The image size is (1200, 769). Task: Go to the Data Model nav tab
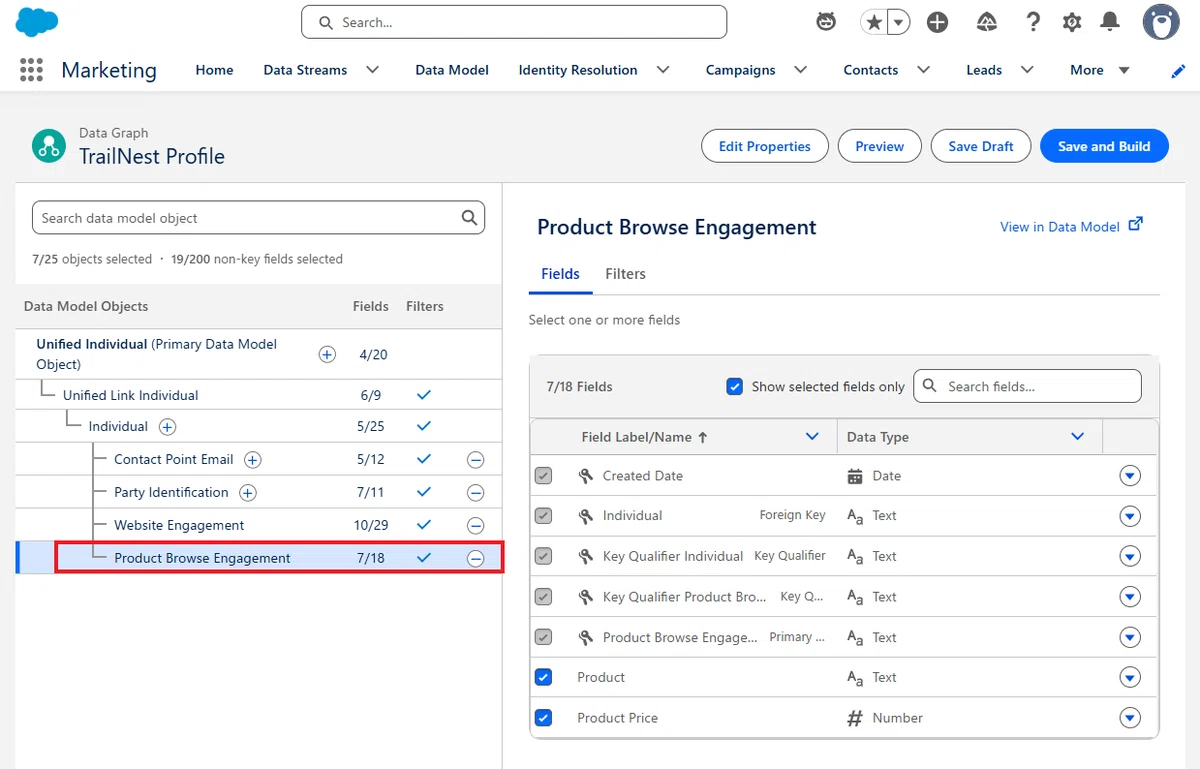click(x=452, y=70)
